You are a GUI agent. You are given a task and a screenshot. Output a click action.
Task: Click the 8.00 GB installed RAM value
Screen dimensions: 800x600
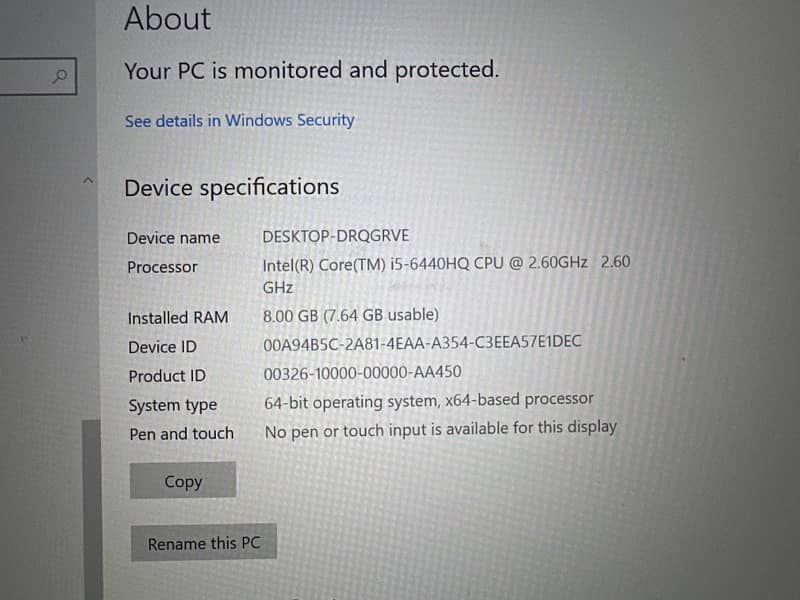350,315
